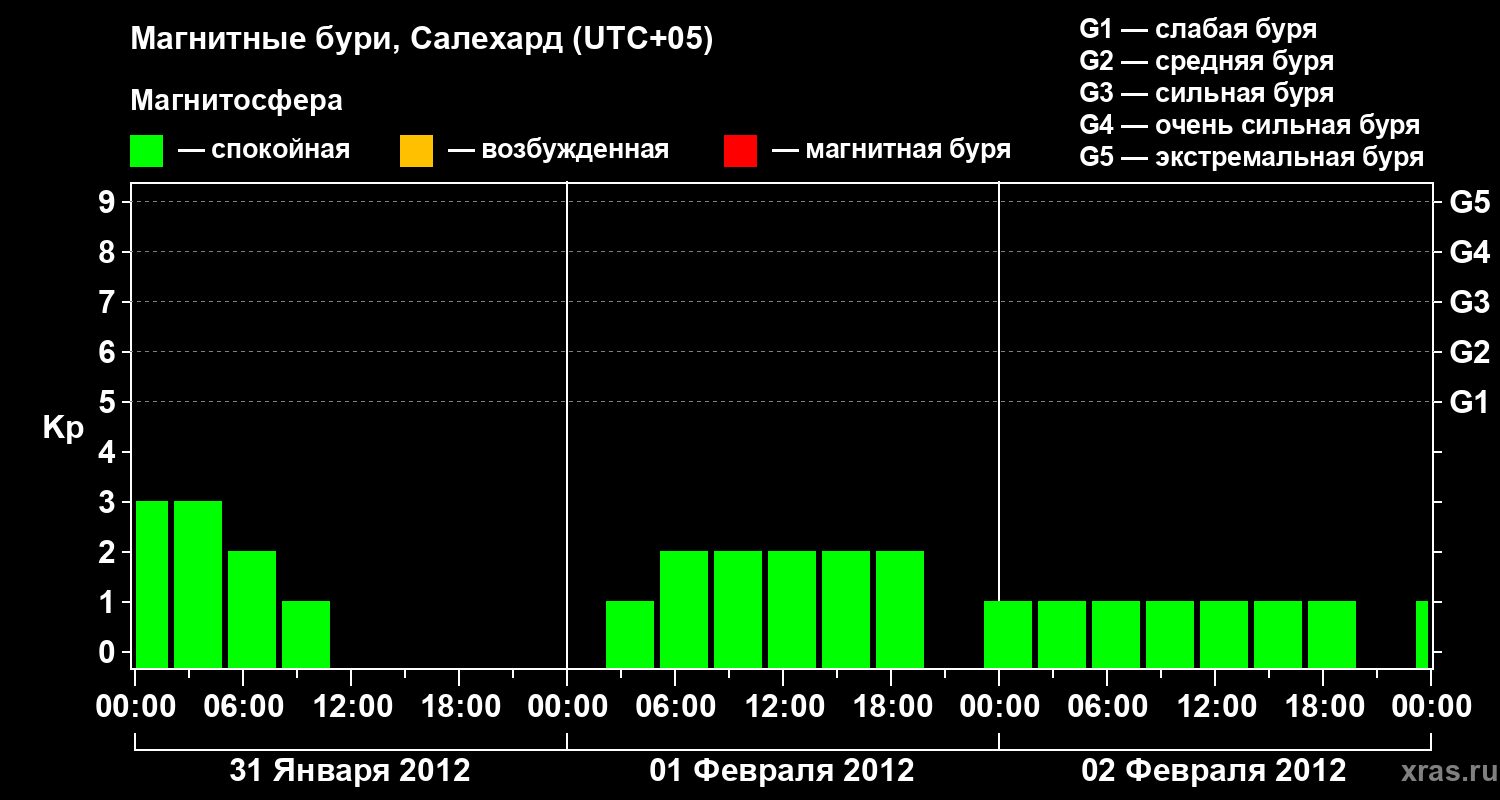Viewport: 1500px width, 800px height.
Task: Select the 'G5 — экстремальная буря' legend line
Action: coord(1252,157)
